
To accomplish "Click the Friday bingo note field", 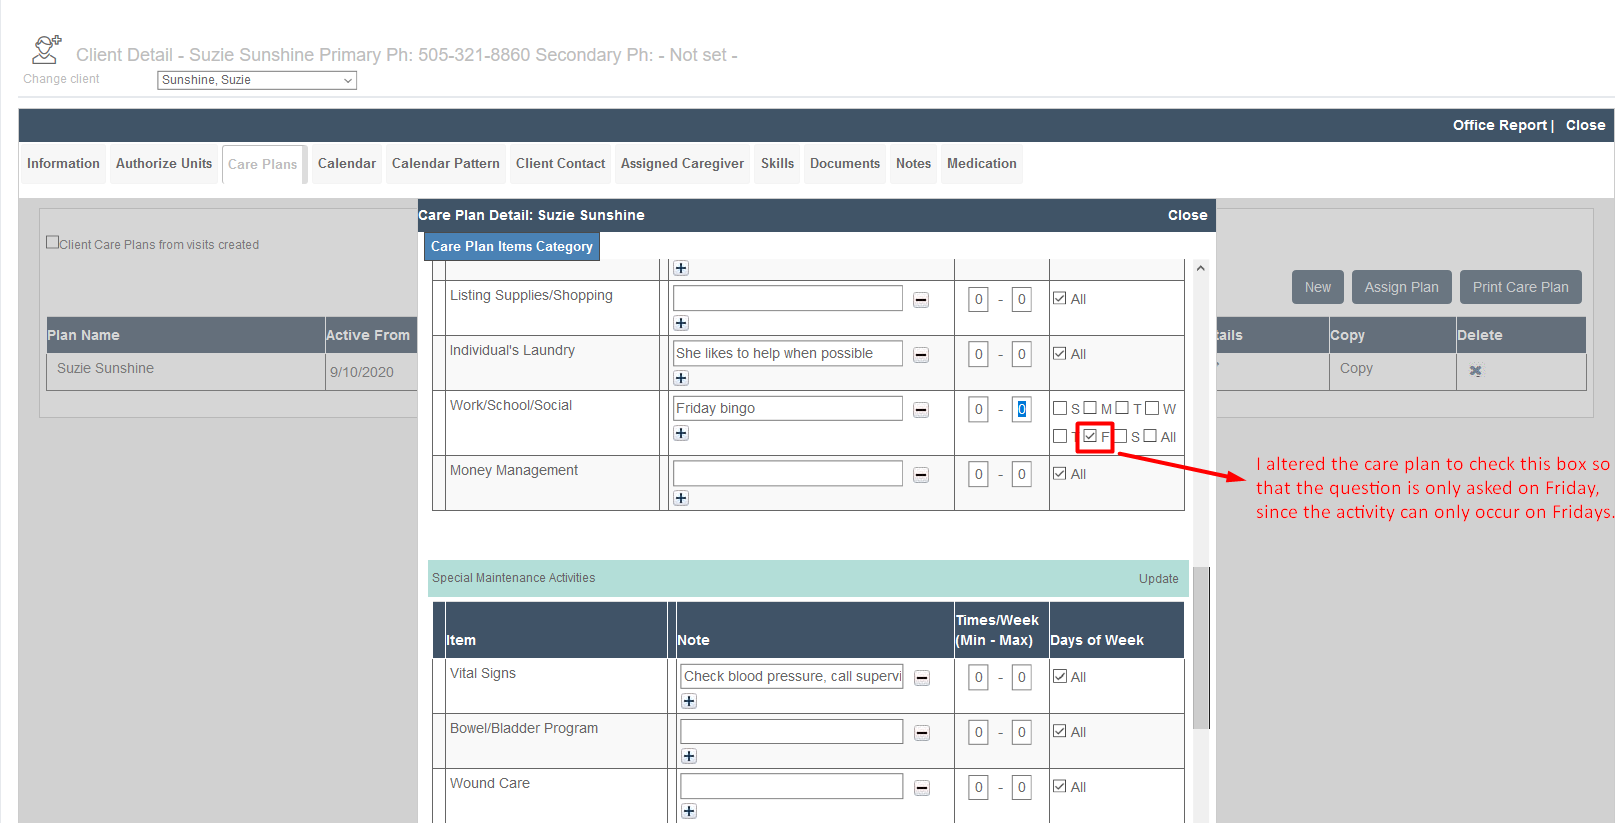I will tap(788, 408).
